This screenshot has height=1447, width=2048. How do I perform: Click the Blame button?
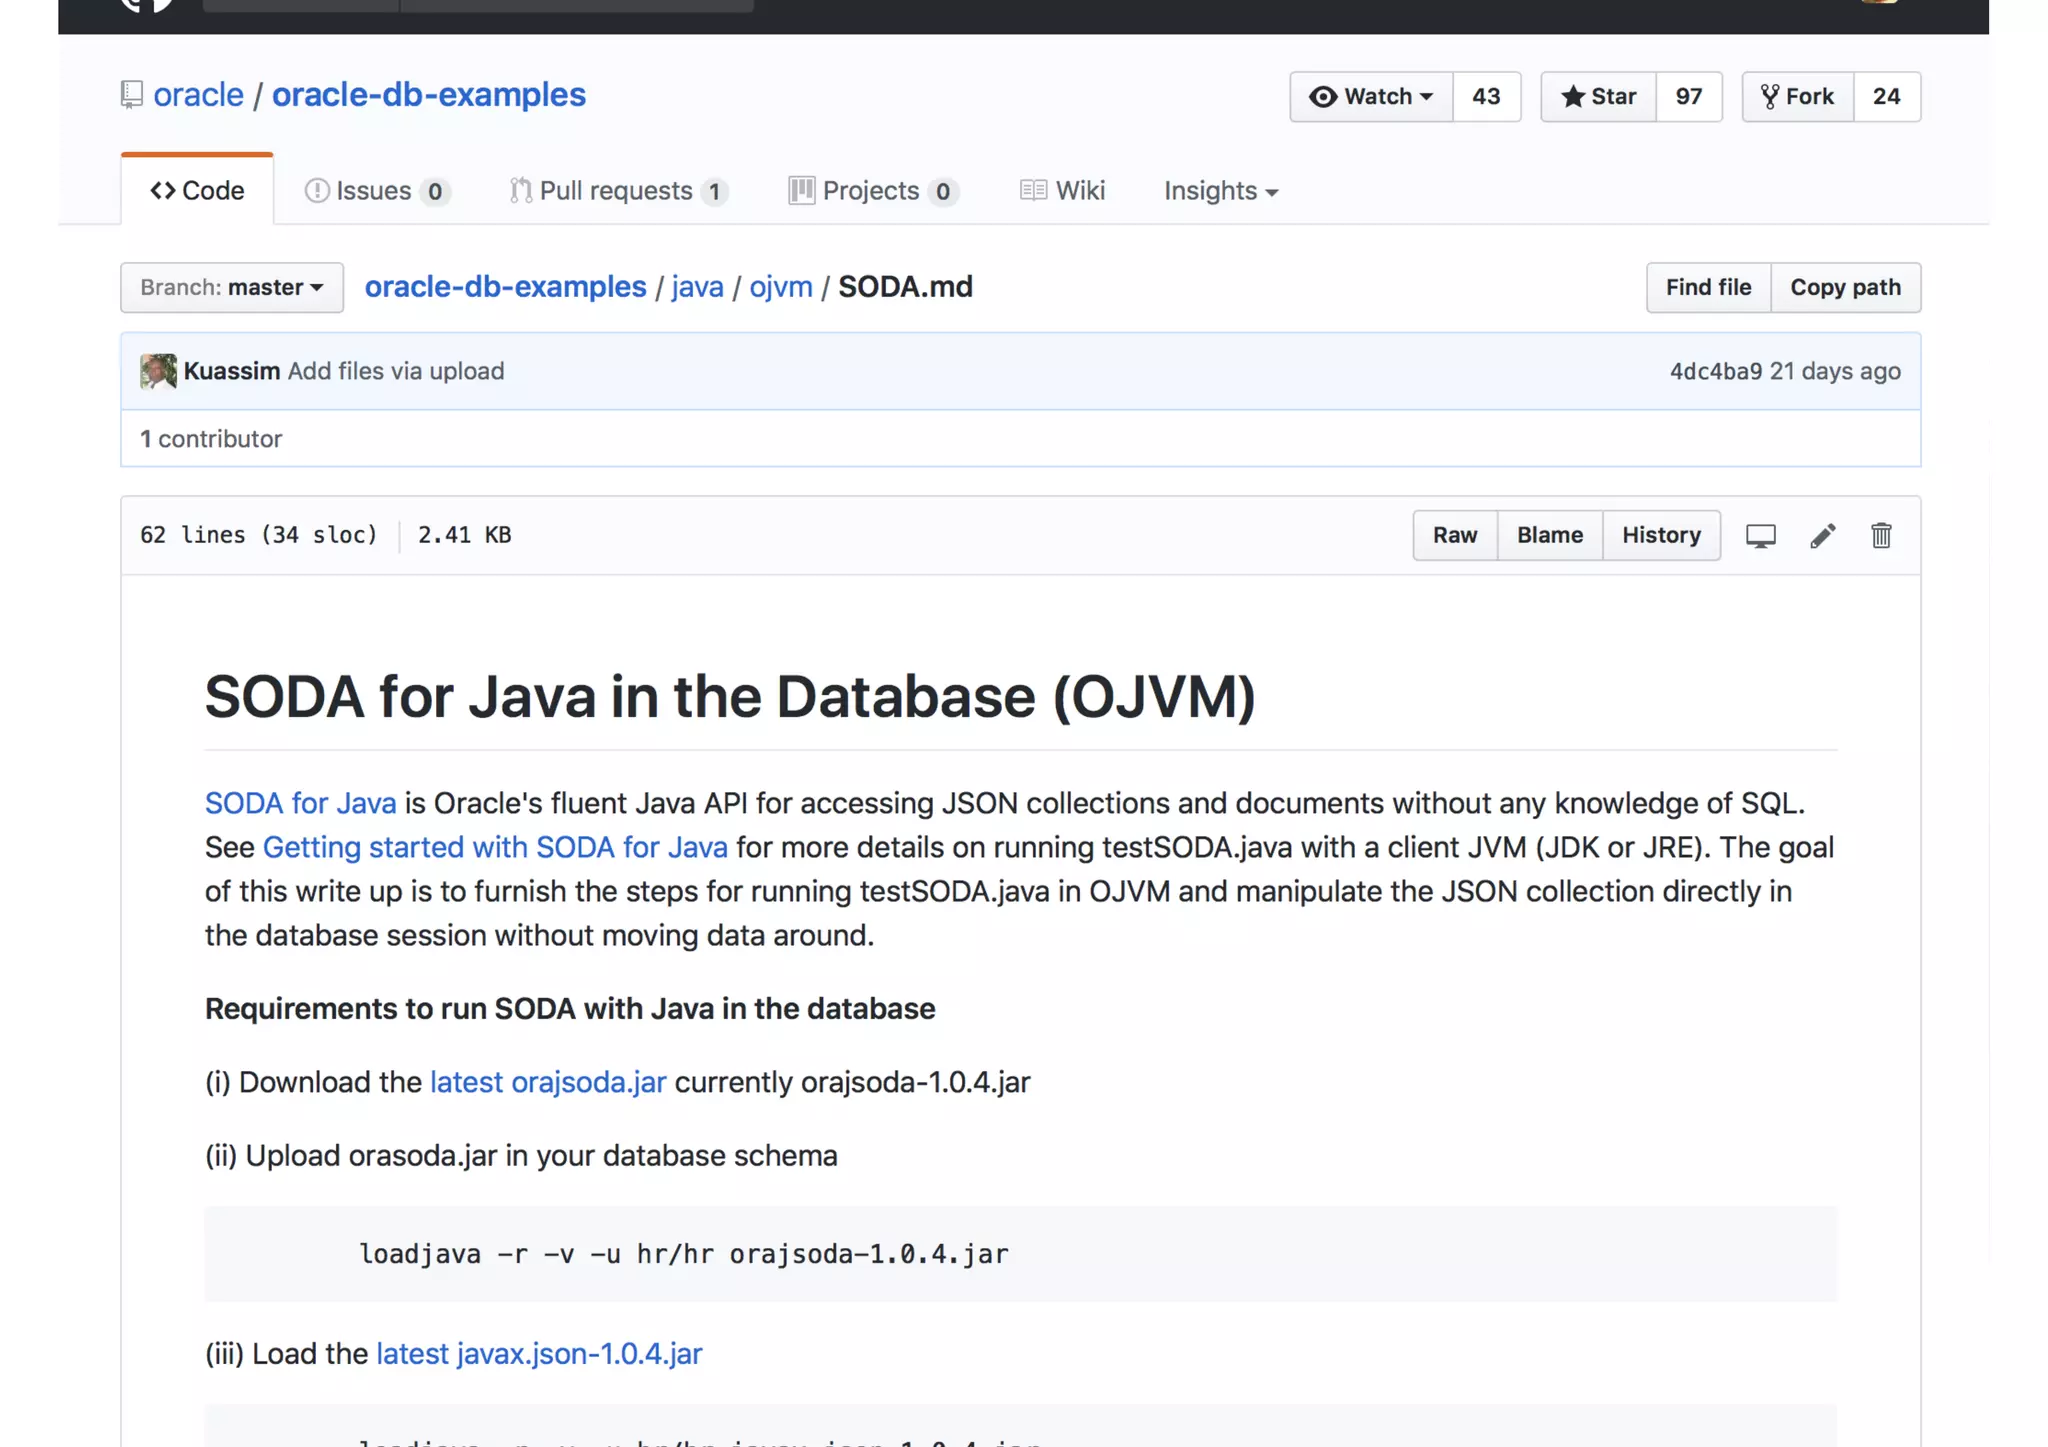pyautogui.click(x=1549, y=536)
